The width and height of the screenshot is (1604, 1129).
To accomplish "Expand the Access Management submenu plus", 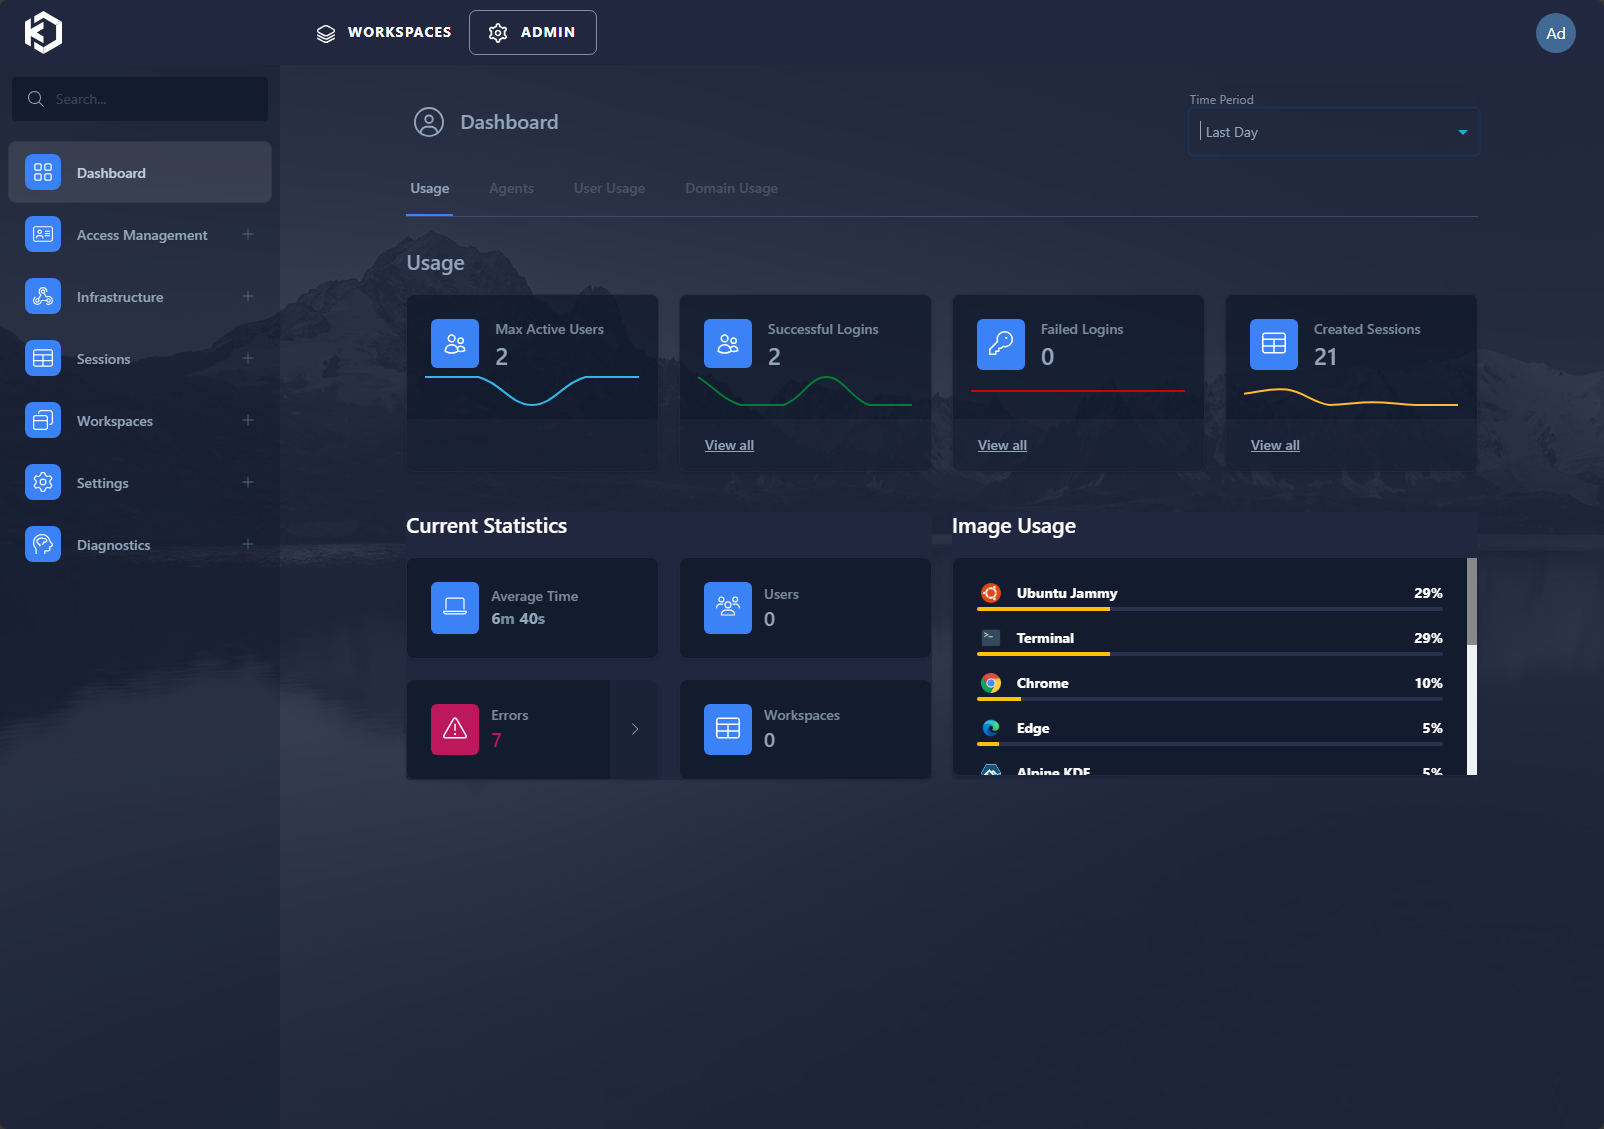I will click(x=248, y=234).
